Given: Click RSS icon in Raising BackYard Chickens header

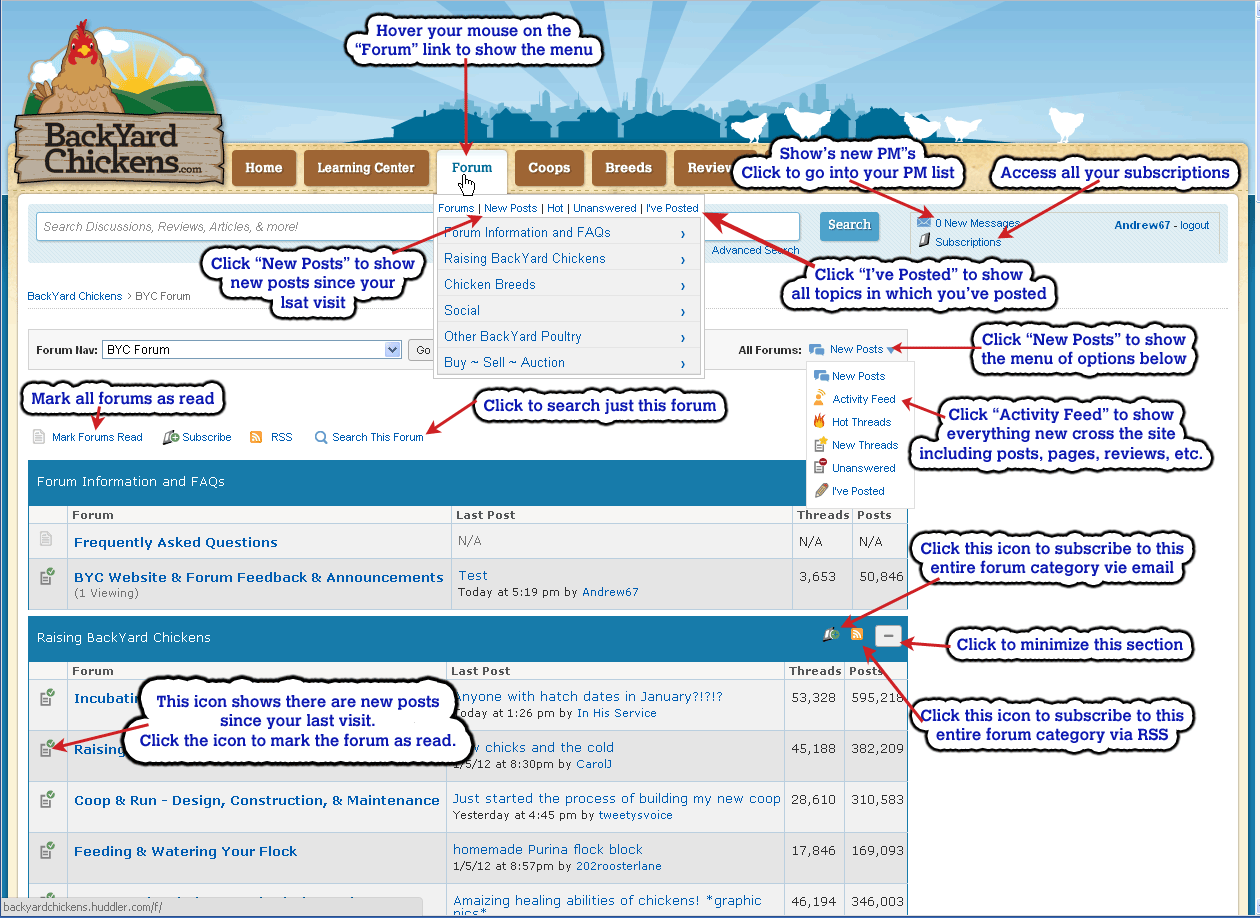Looking at the screenshot, I should pyautogui.click(x=857, y=634).
